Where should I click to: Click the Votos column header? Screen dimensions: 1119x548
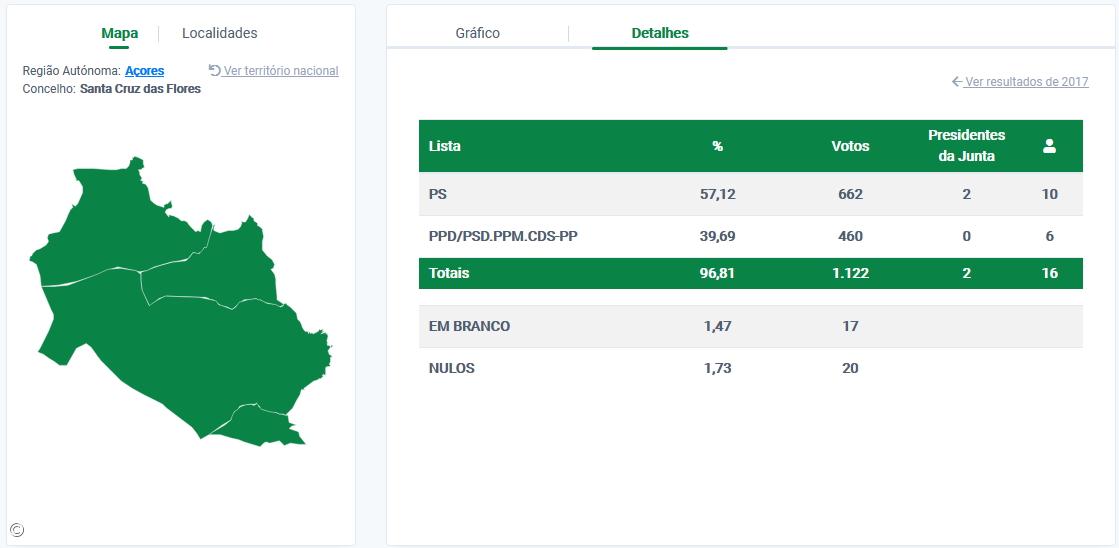850,146
